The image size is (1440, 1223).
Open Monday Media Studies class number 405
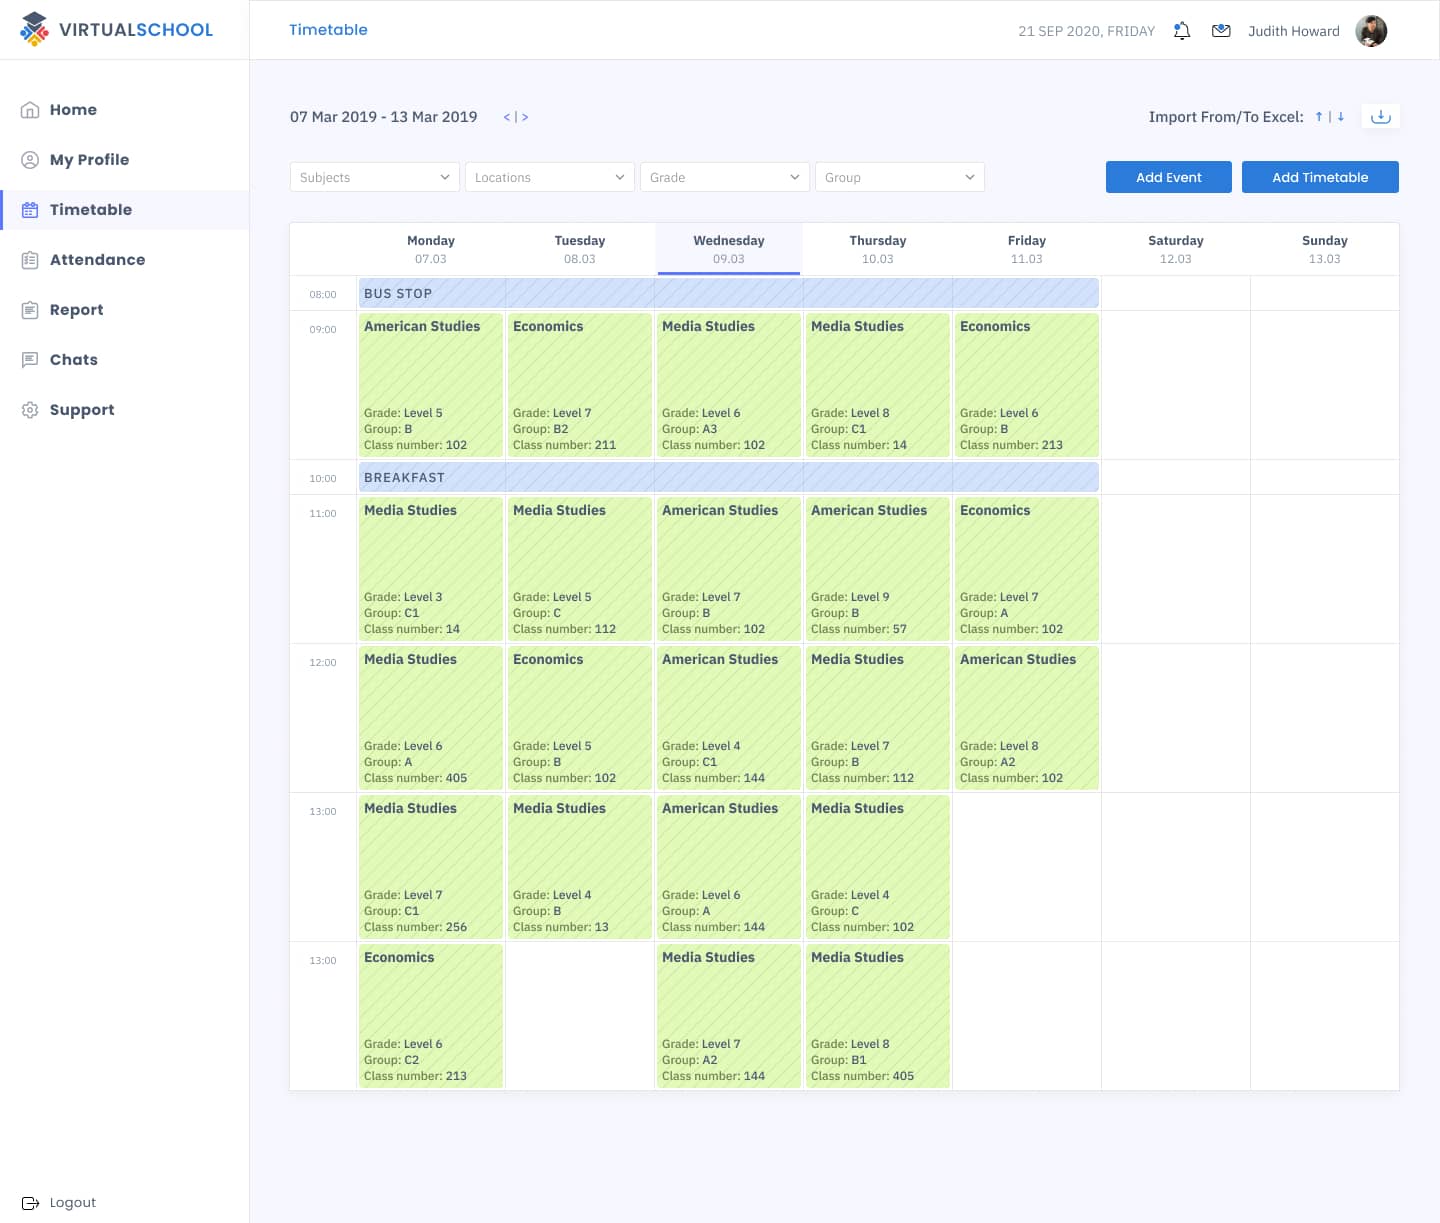[x=431, y=718]
